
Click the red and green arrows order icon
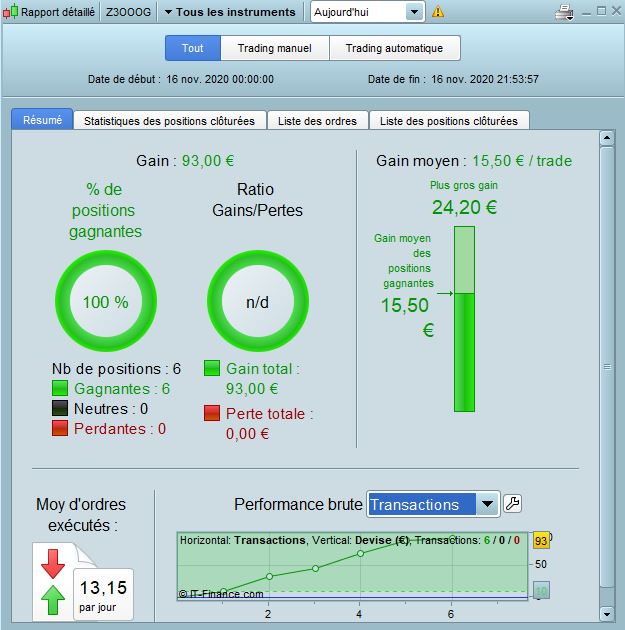pyautogui.click(x=53, y=581)
